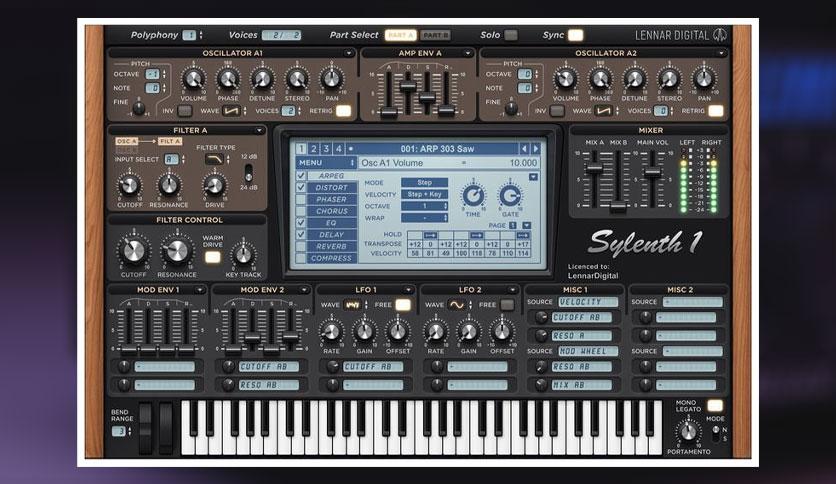This screenshot has width=836, height=484.
Task: Switch to display tab 2
Action: (x=313, y=149)
